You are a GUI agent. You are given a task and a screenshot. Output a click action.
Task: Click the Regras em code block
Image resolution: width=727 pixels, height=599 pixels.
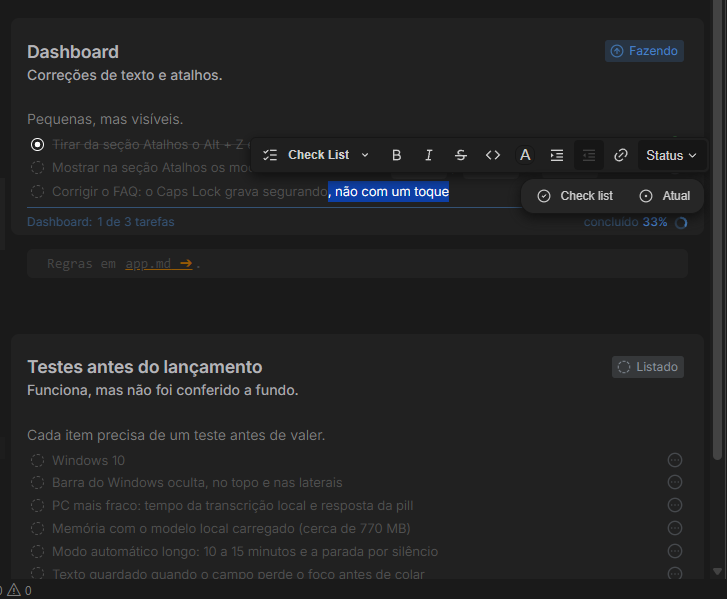357,264
